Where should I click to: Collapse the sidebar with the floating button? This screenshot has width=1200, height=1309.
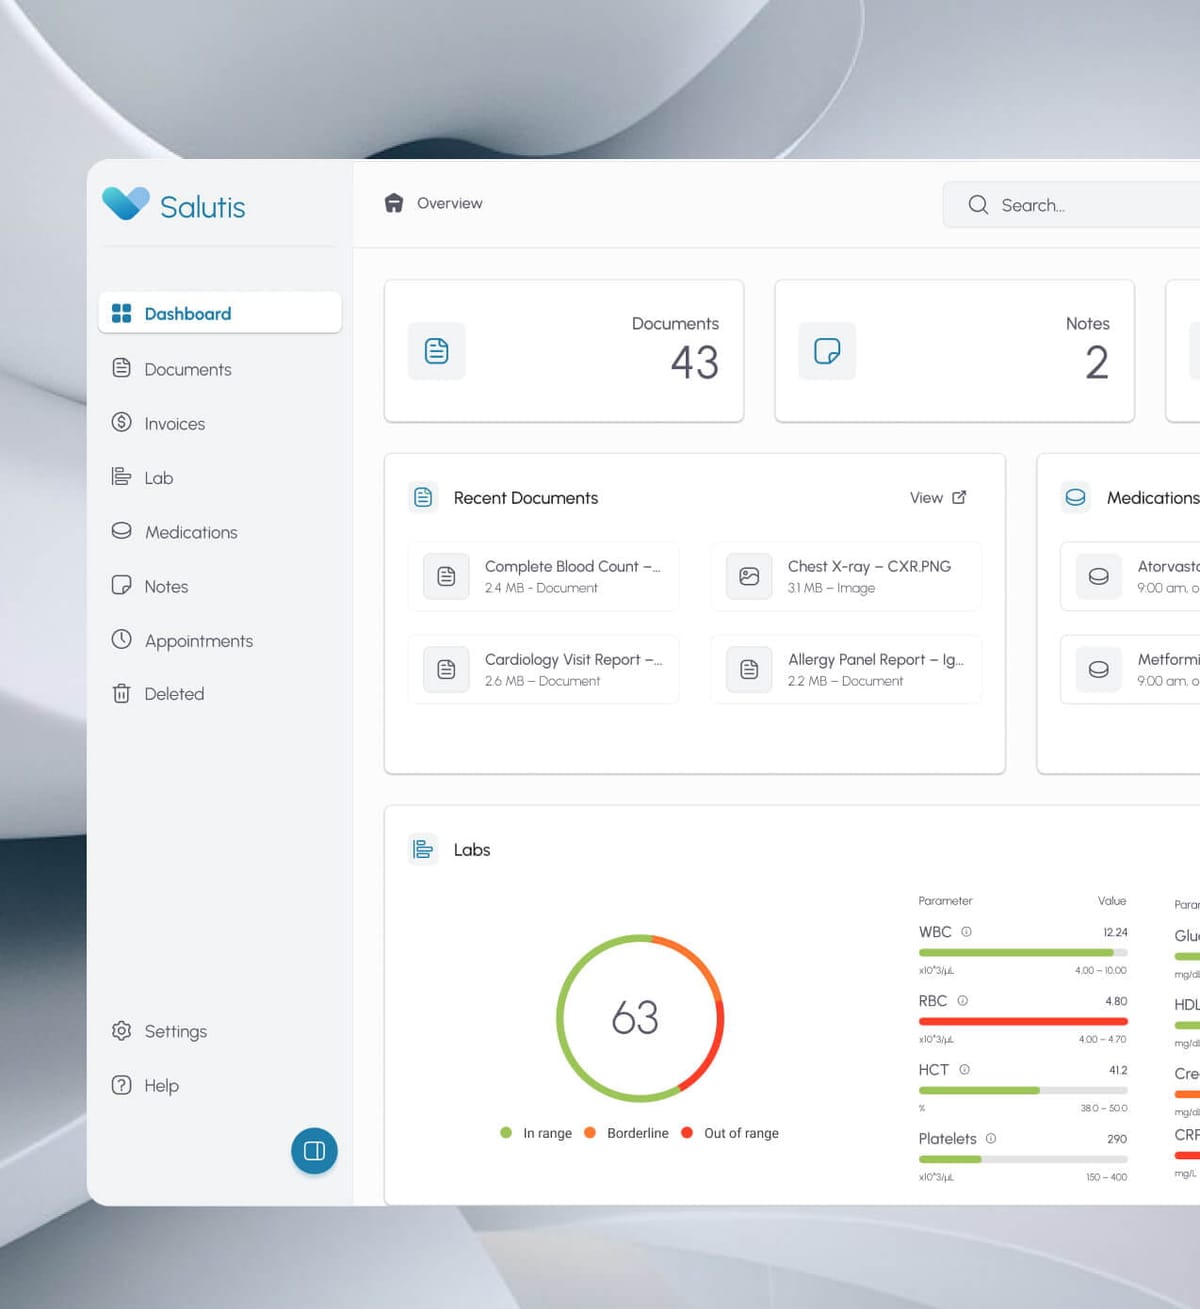(x=314, y=1151)
